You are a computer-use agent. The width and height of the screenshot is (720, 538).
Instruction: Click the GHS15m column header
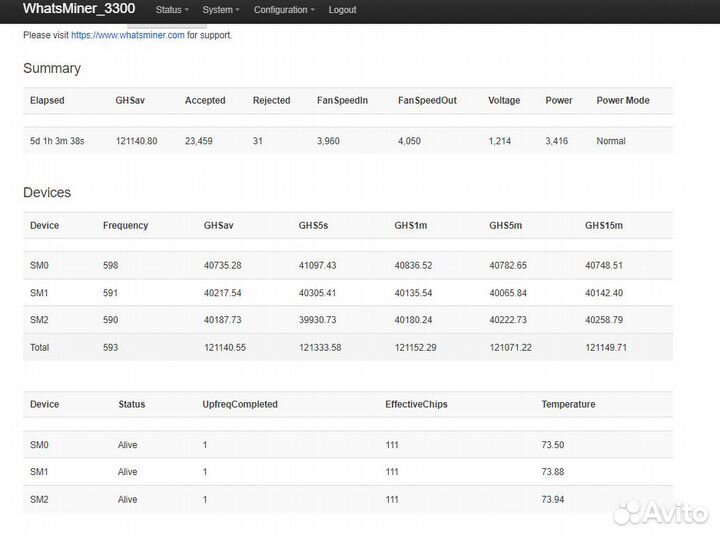click(604, 225)
